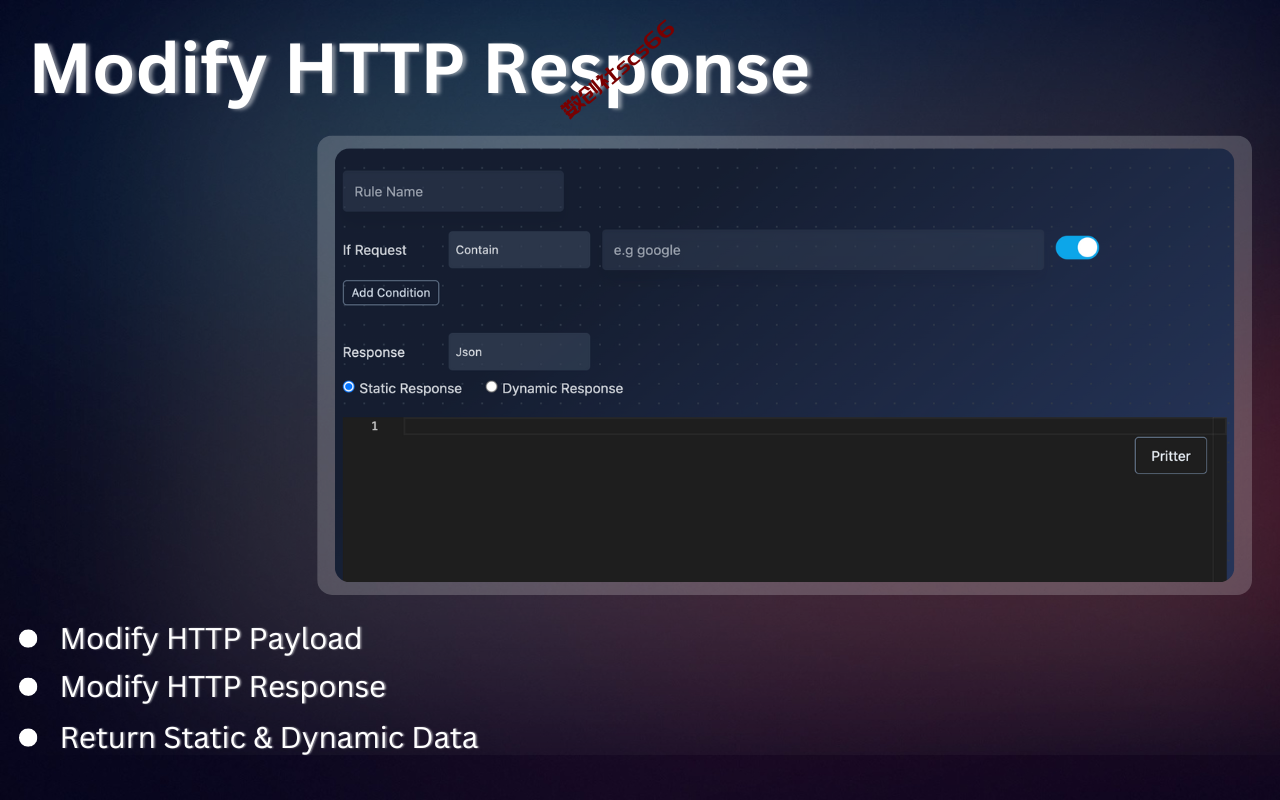
Task: Click the 'Modify HTTP Response' bullet text
Action: point(223,687)
